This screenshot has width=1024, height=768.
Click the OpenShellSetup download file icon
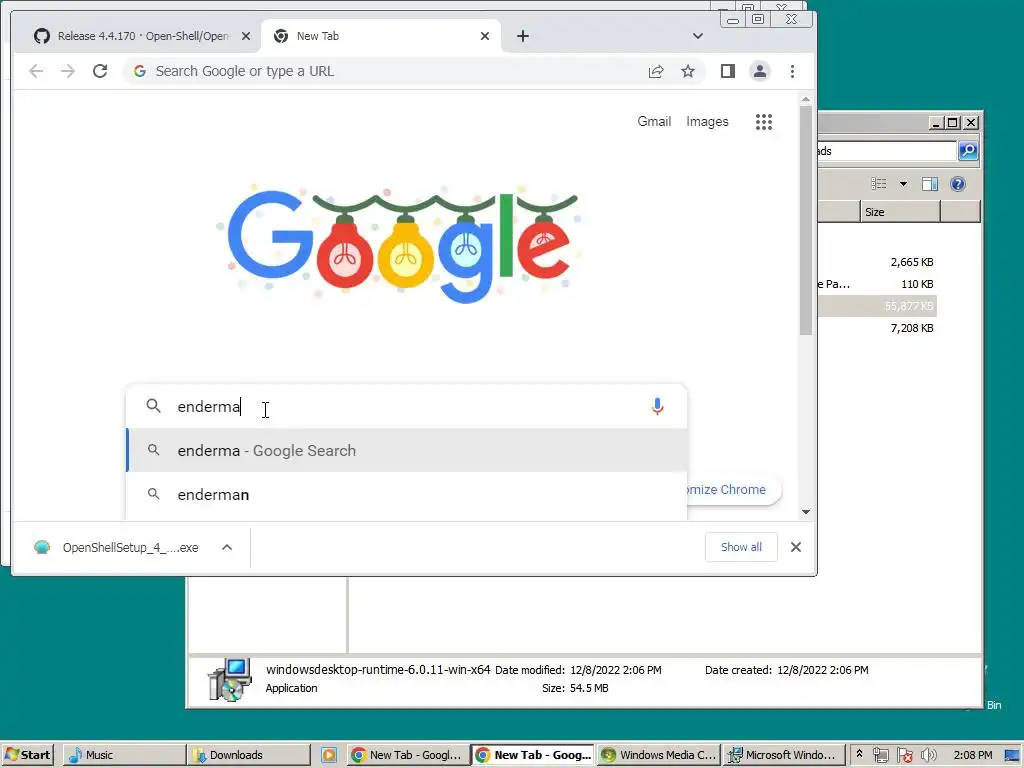[x=42, y=547]
